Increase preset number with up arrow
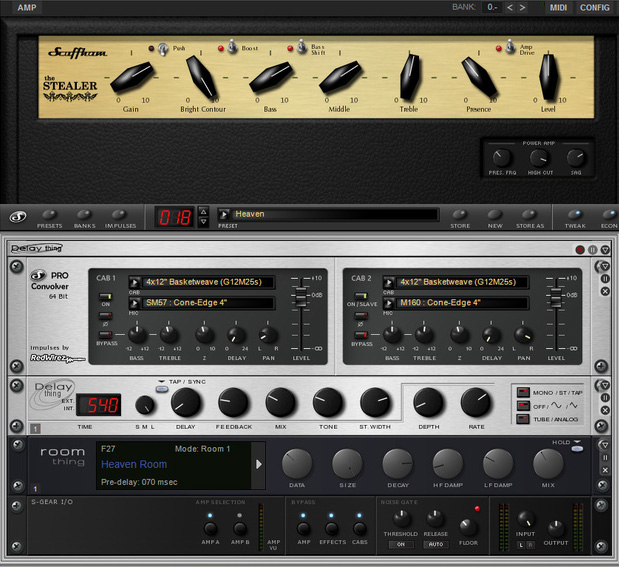 pyautogui.click(x=203, y=212)
